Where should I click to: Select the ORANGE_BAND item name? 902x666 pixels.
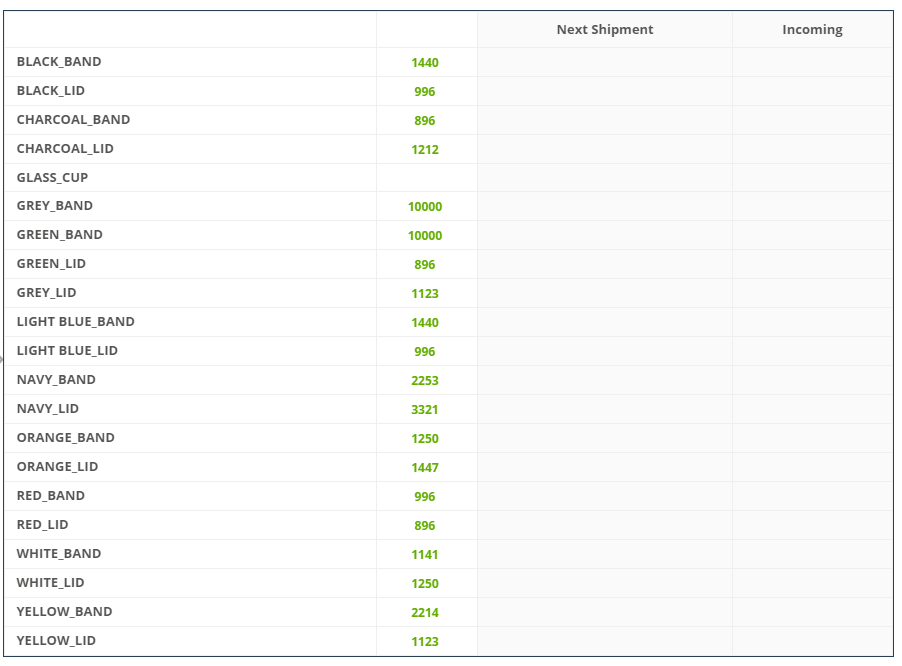pyautogui.click(x=66, y=438)
